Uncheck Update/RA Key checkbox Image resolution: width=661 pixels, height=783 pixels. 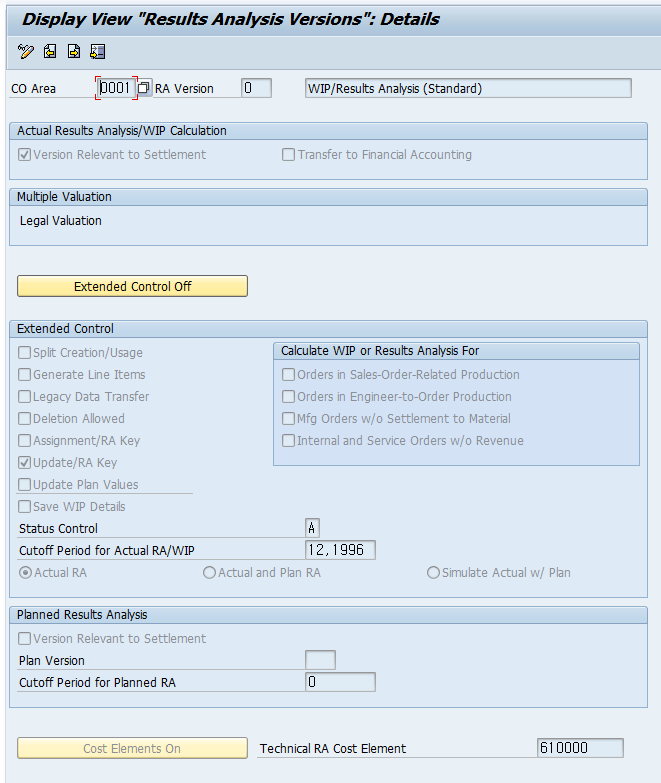24,462
